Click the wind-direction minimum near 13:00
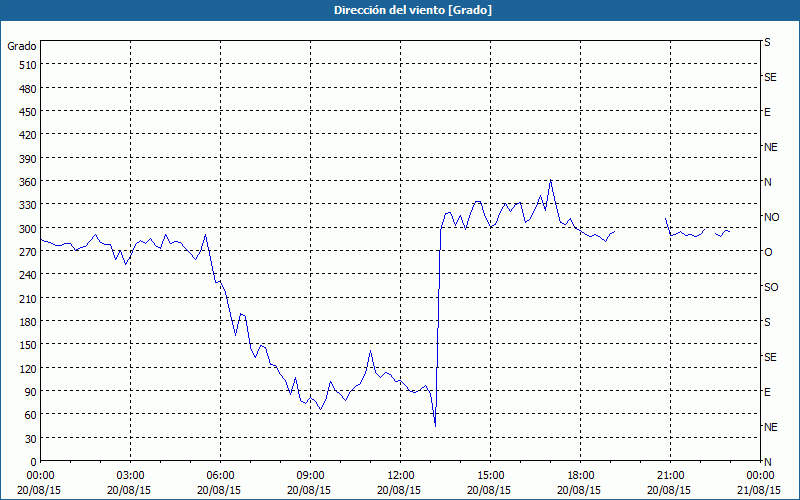The height and width of the screenshot is (500, 800). (x=435, y=426)
